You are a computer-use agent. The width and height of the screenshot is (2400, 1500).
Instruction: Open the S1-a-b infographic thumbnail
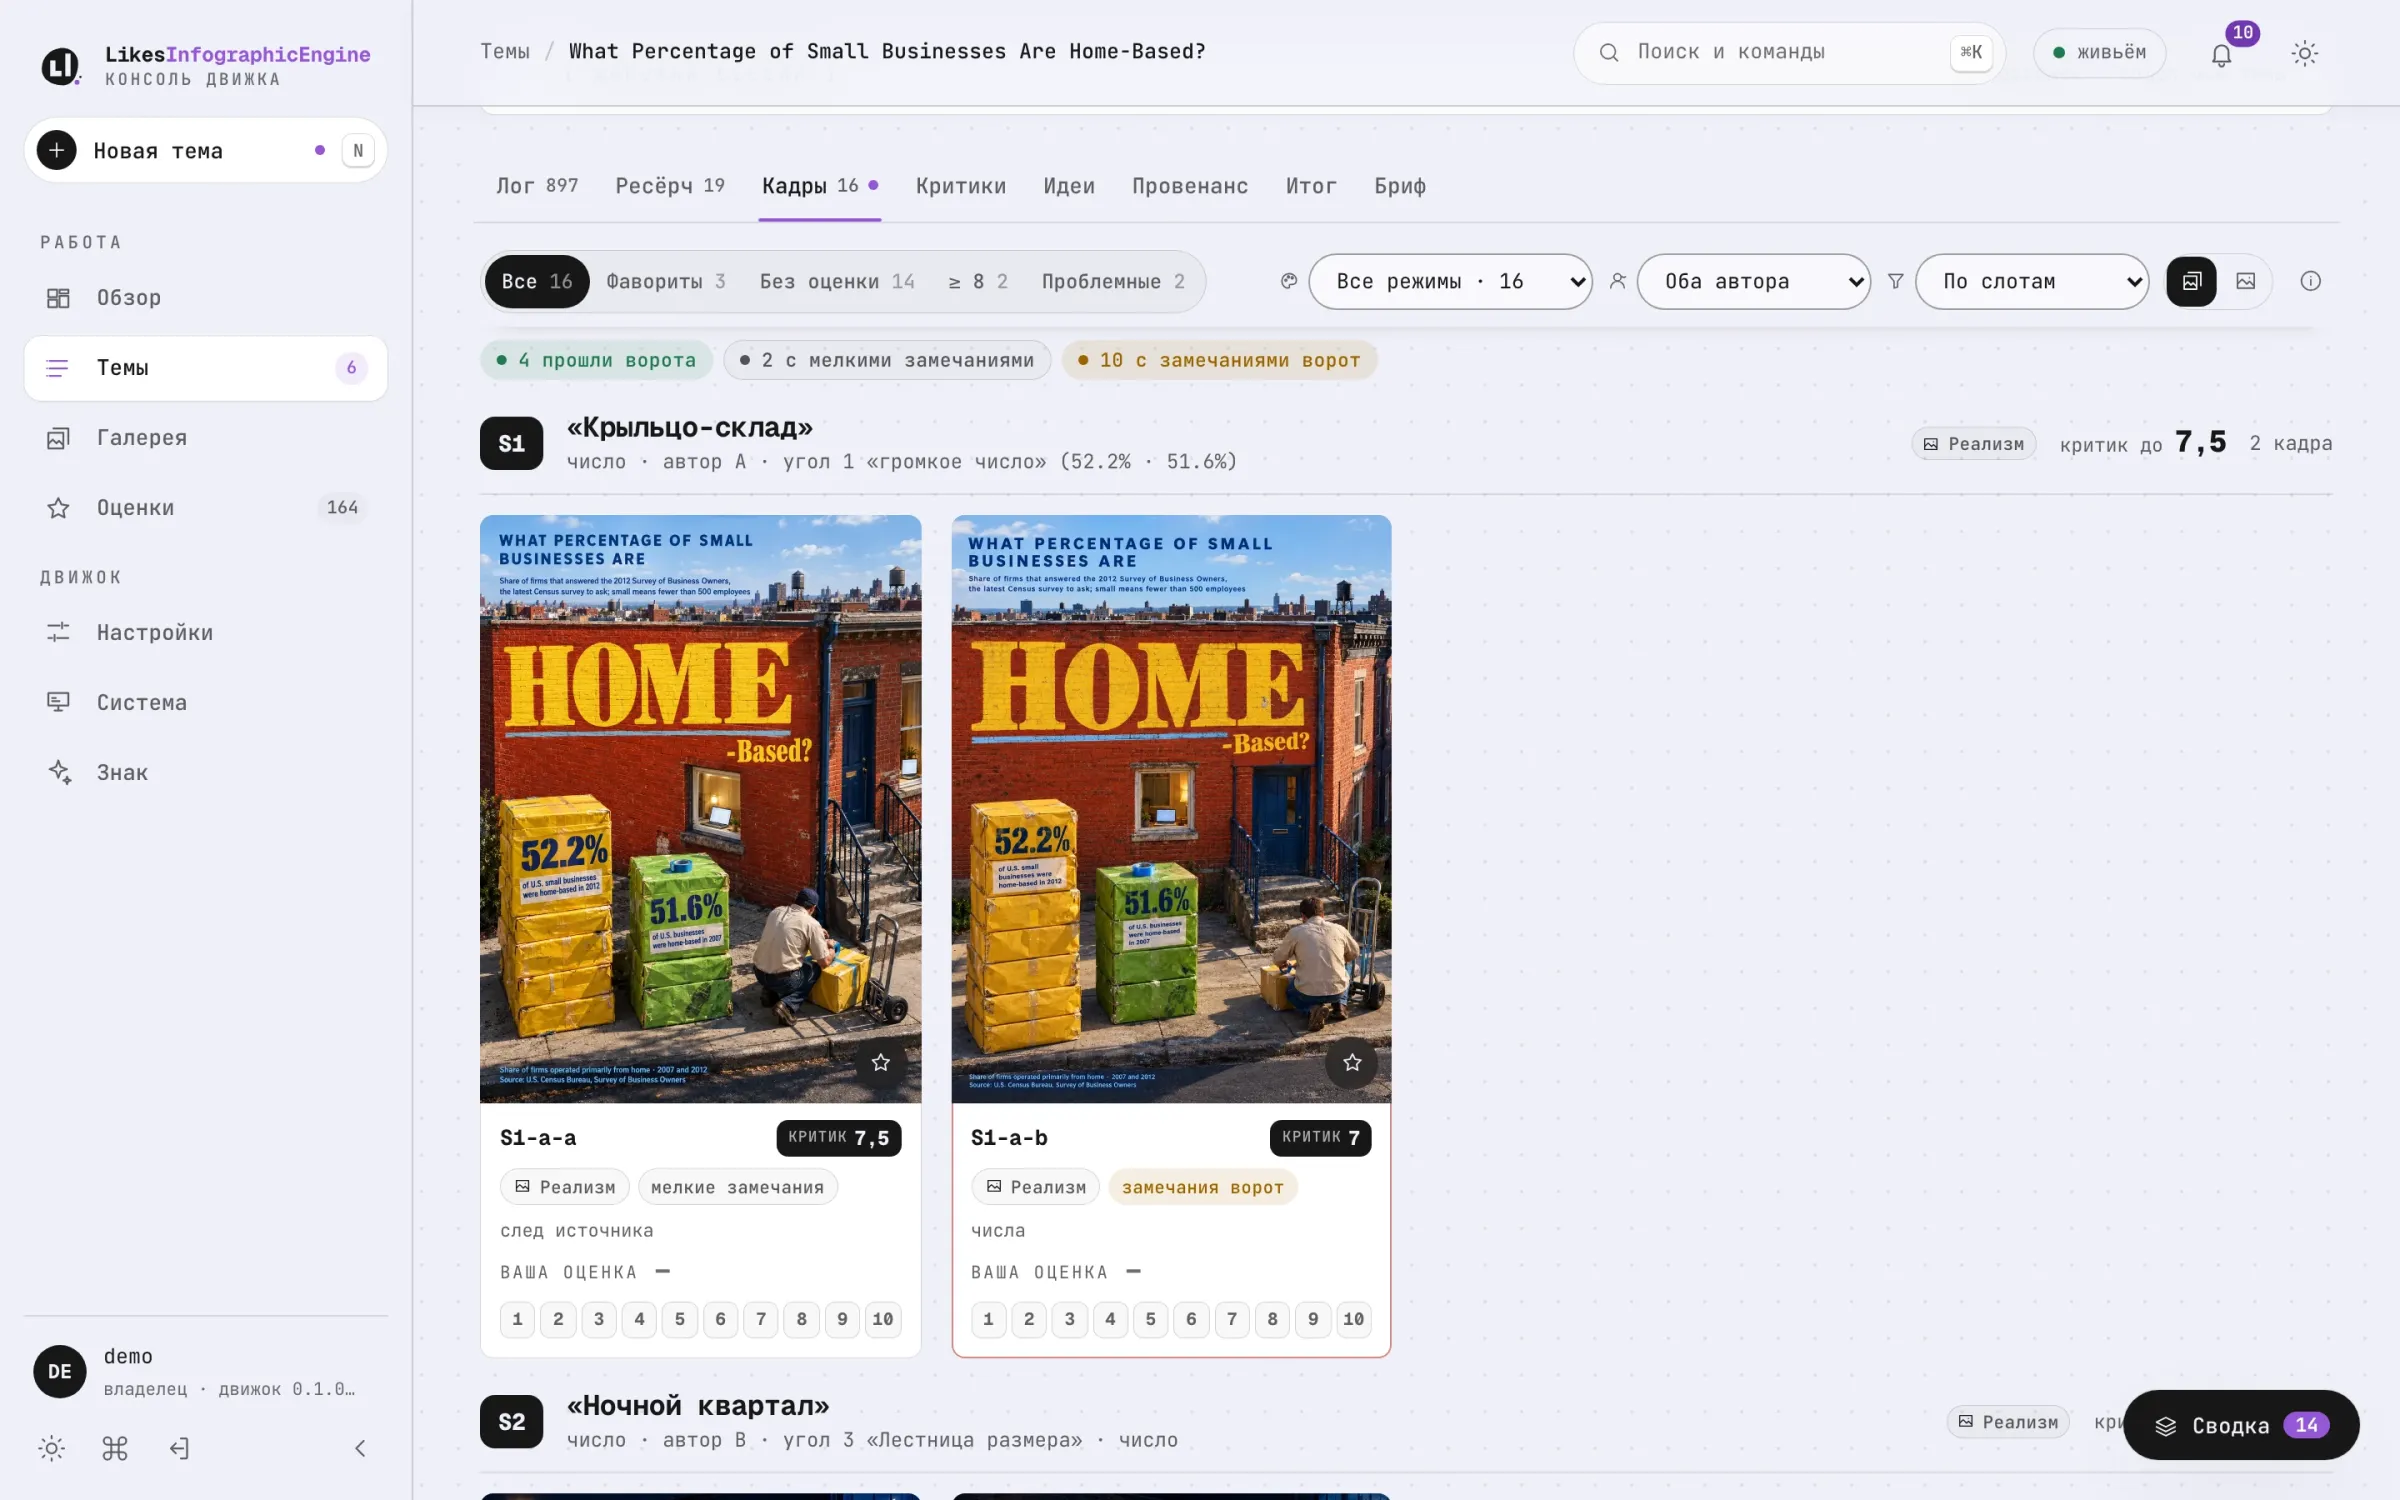(x=1171, y=809)
